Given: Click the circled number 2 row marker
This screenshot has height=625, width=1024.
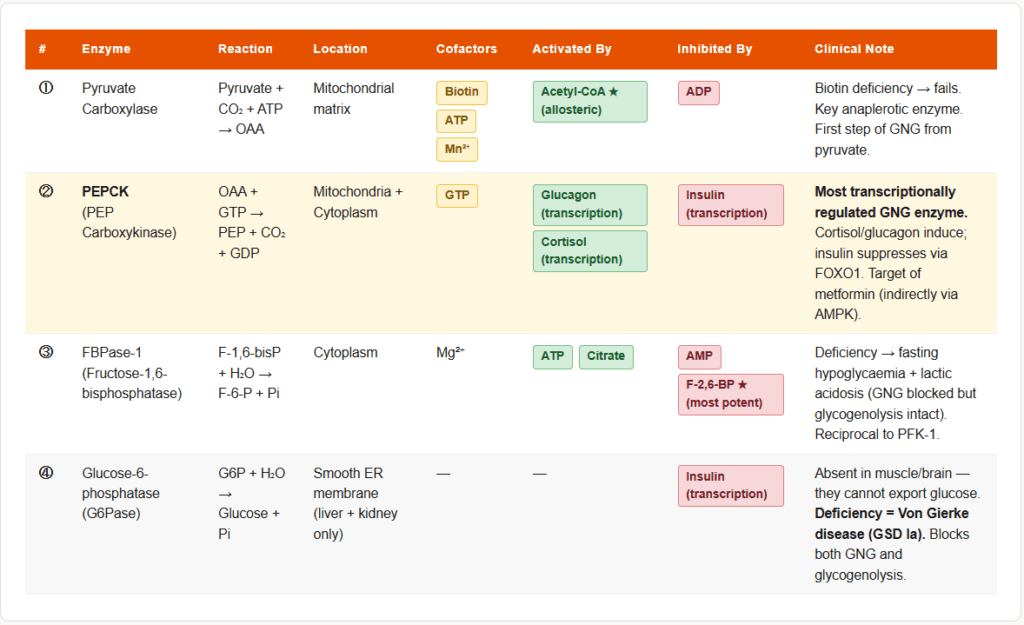Looking at the screenshot, I should pos(45,192).
